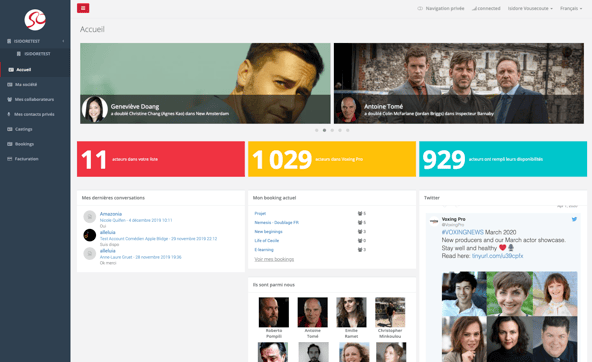Open the tinyurl.com link in the tweet

(497, 256)
